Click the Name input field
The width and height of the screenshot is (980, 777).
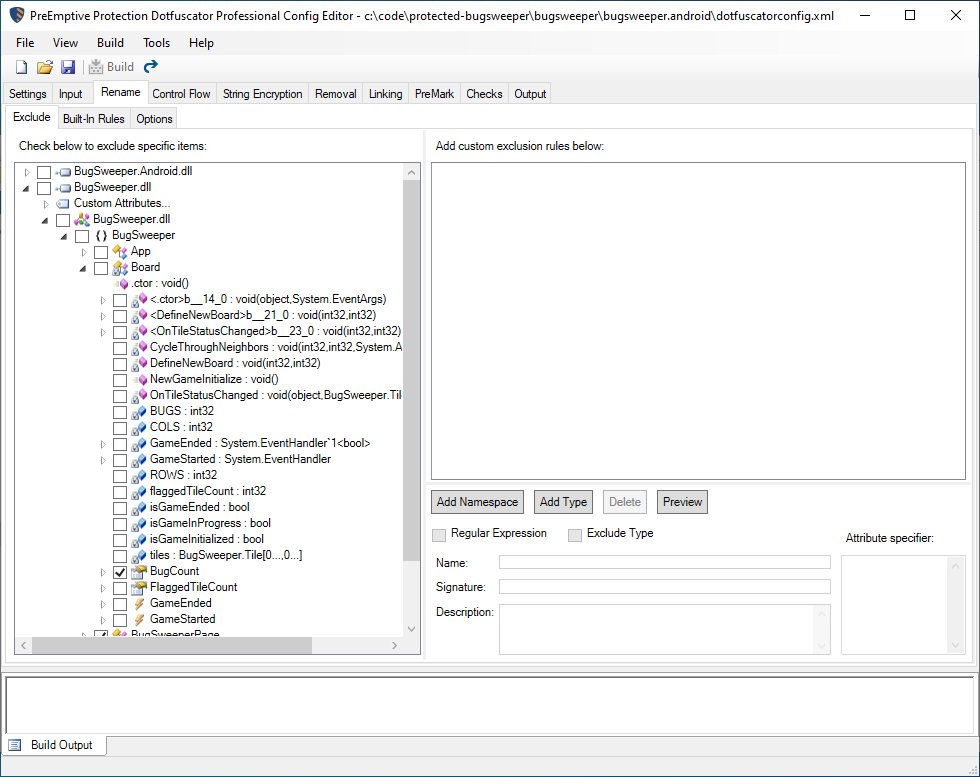click(664, 563)
